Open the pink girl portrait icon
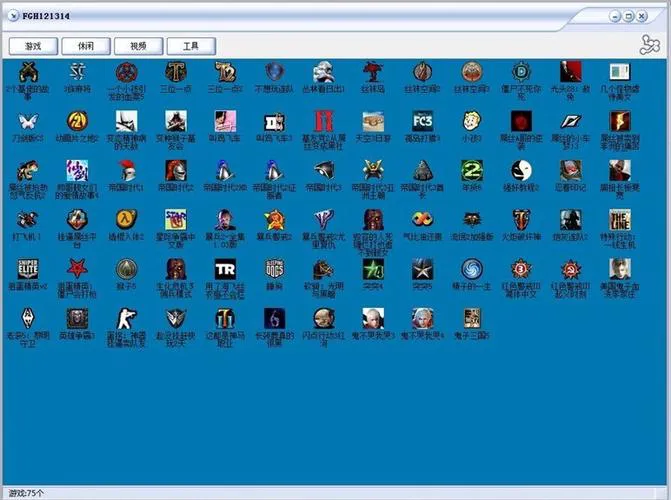Screen dimensions: 671x500 point(225,122)
